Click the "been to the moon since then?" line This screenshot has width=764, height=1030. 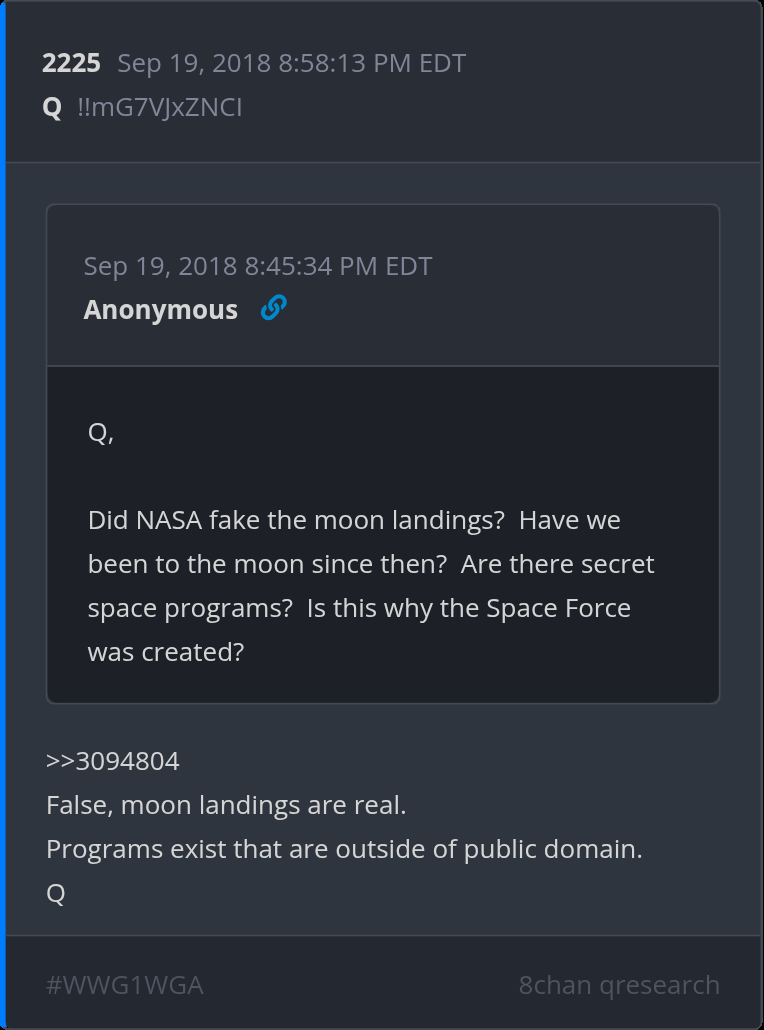click(267, 564)
